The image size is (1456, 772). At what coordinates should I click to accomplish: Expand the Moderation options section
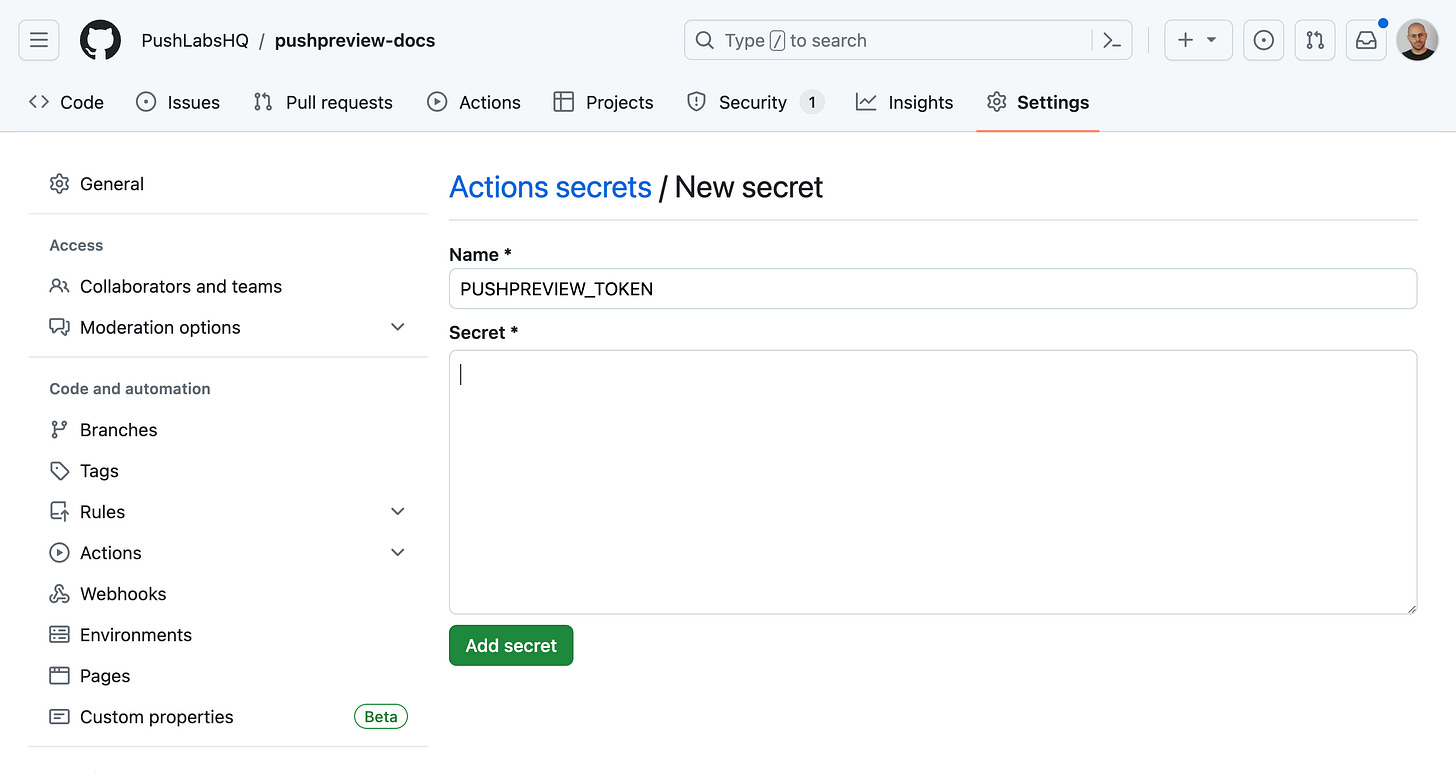click(x=397, y=326)
